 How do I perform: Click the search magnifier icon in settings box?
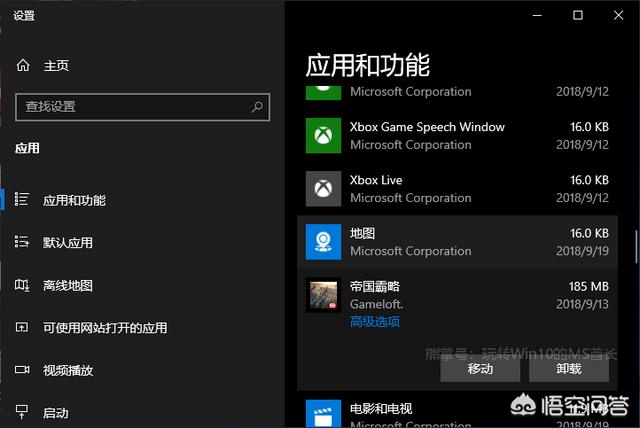(x=257, y=106)
